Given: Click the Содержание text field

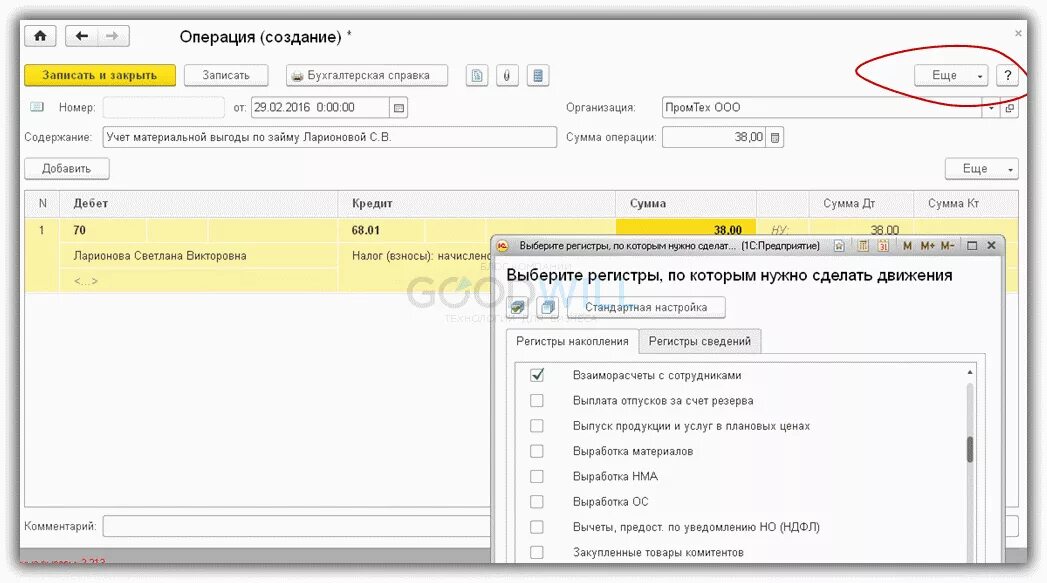Looking at the screenshot, I should click(329, 138).
